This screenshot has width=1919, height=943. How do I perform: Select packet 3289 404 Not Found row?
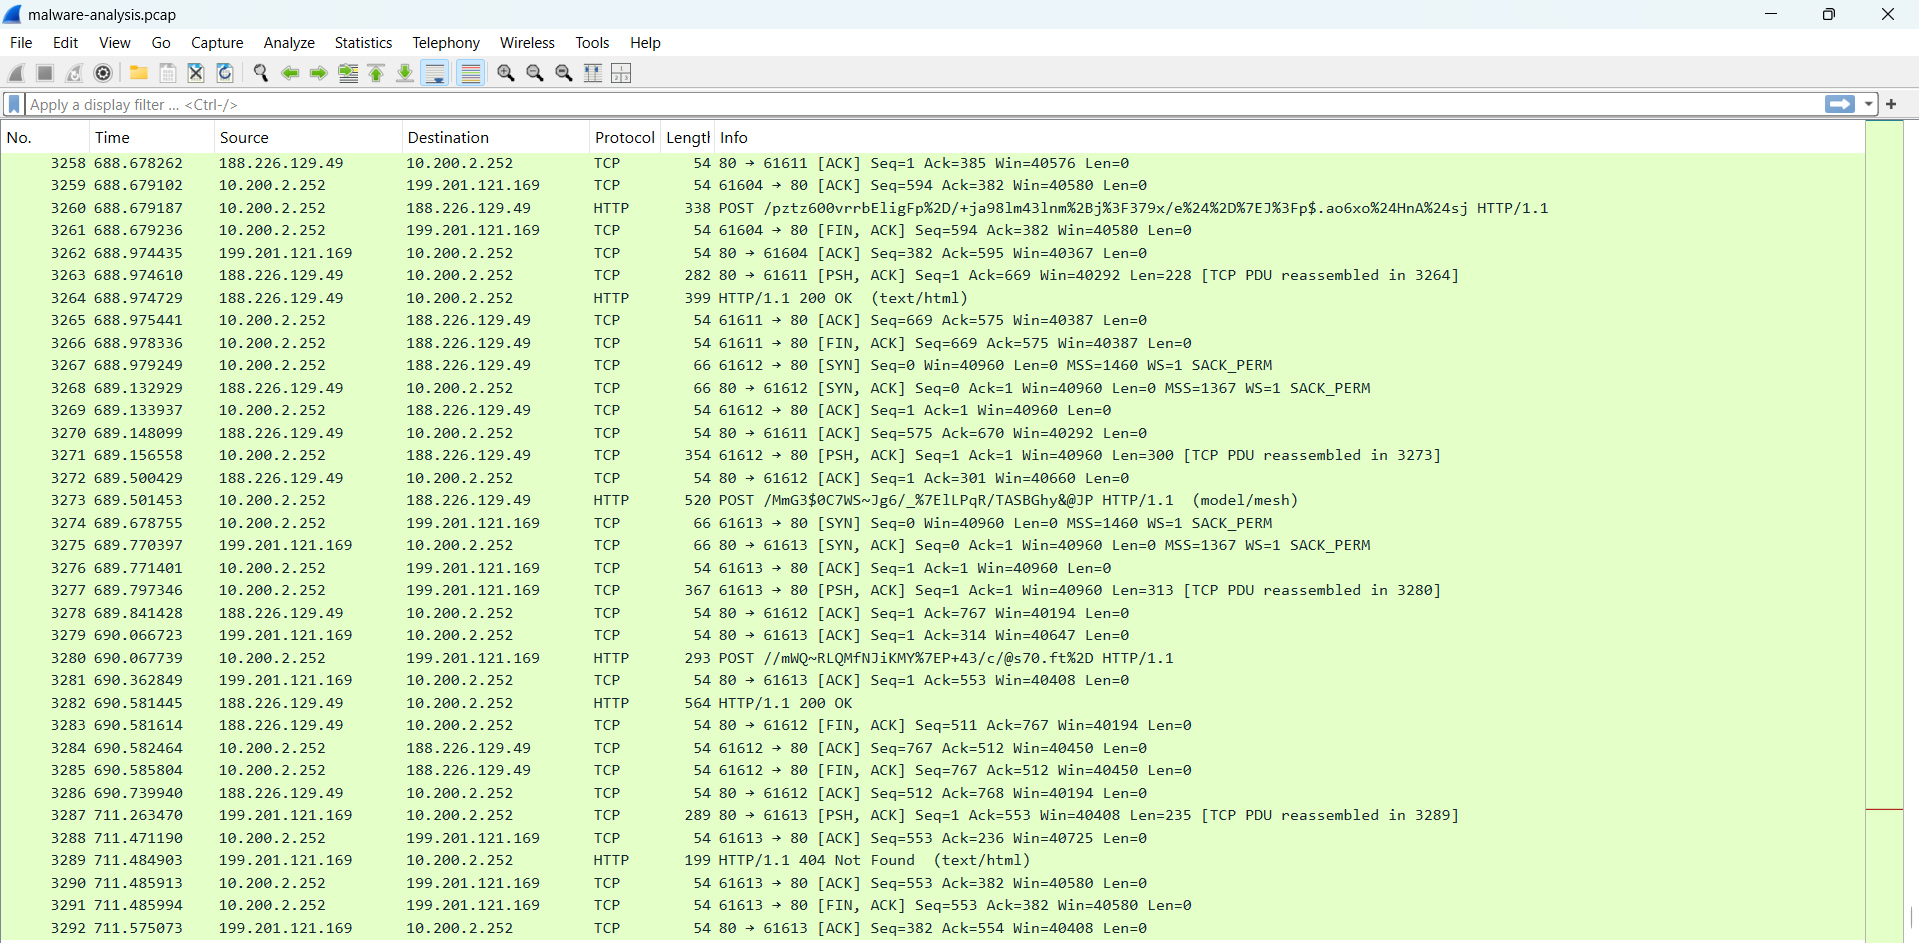(x=933, y=860)
